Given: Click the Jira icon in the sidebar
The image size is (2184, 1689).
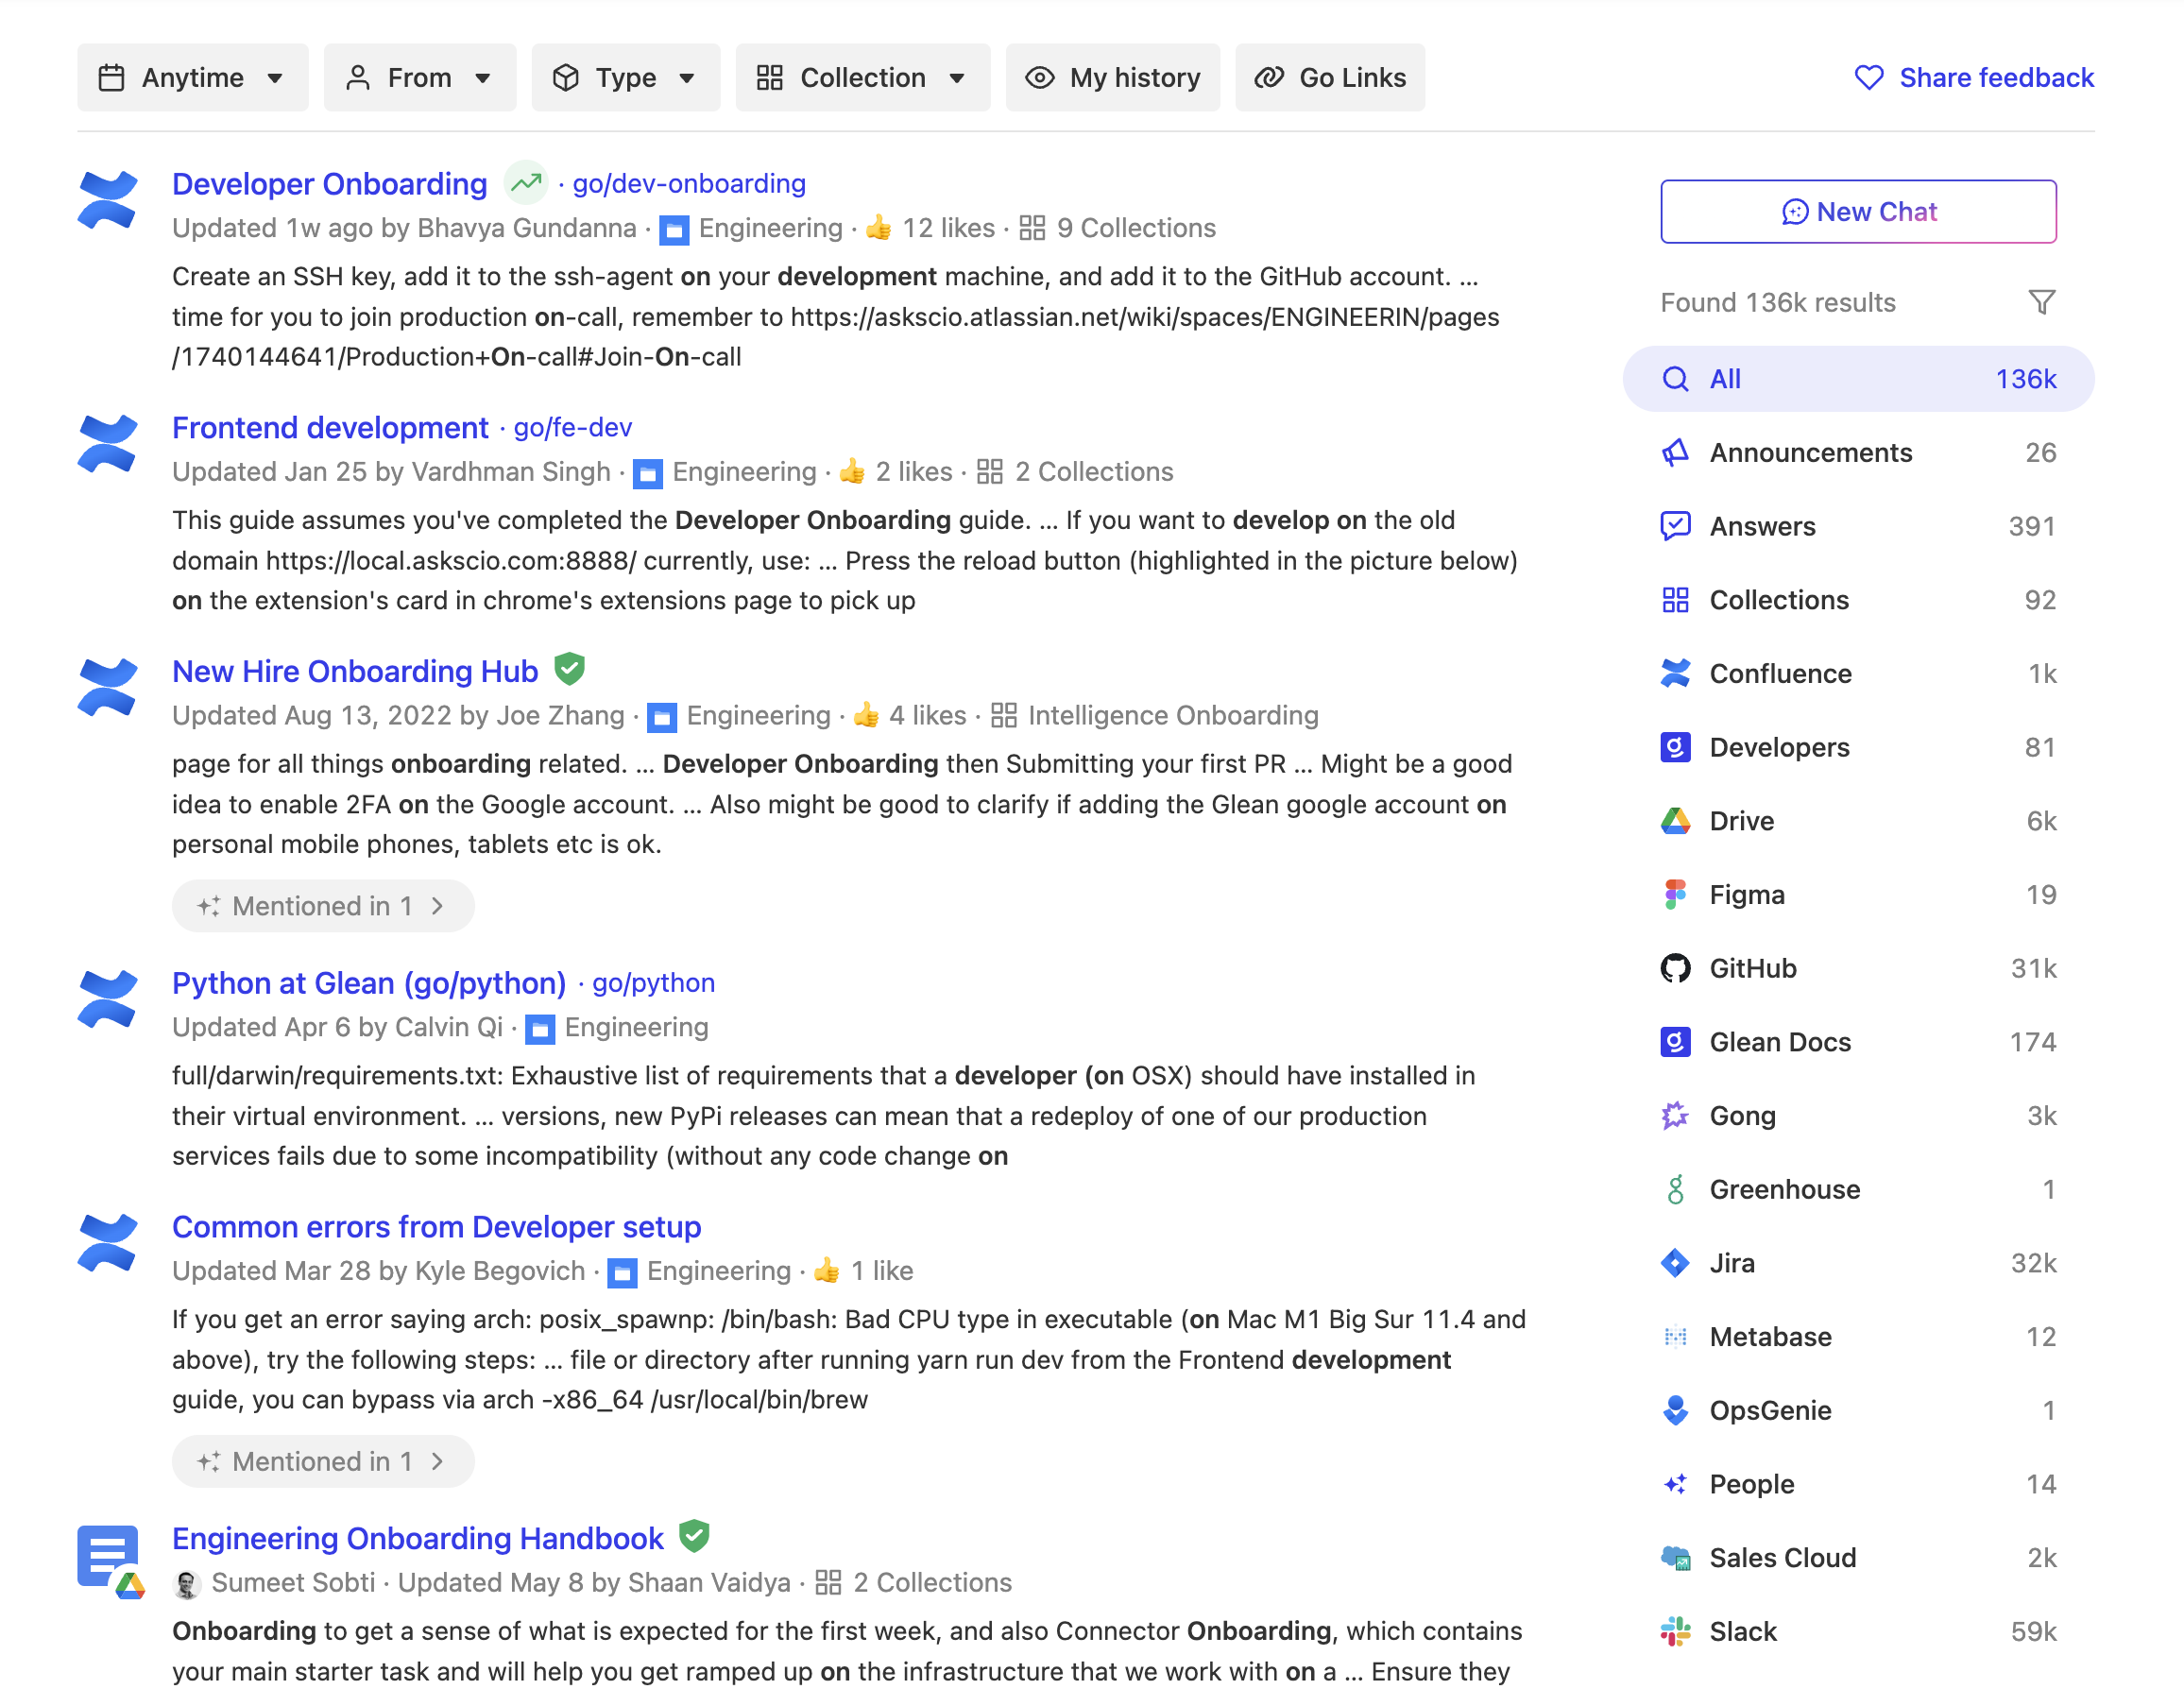Looking at the screenshot, I should tap(1675, 1262).
